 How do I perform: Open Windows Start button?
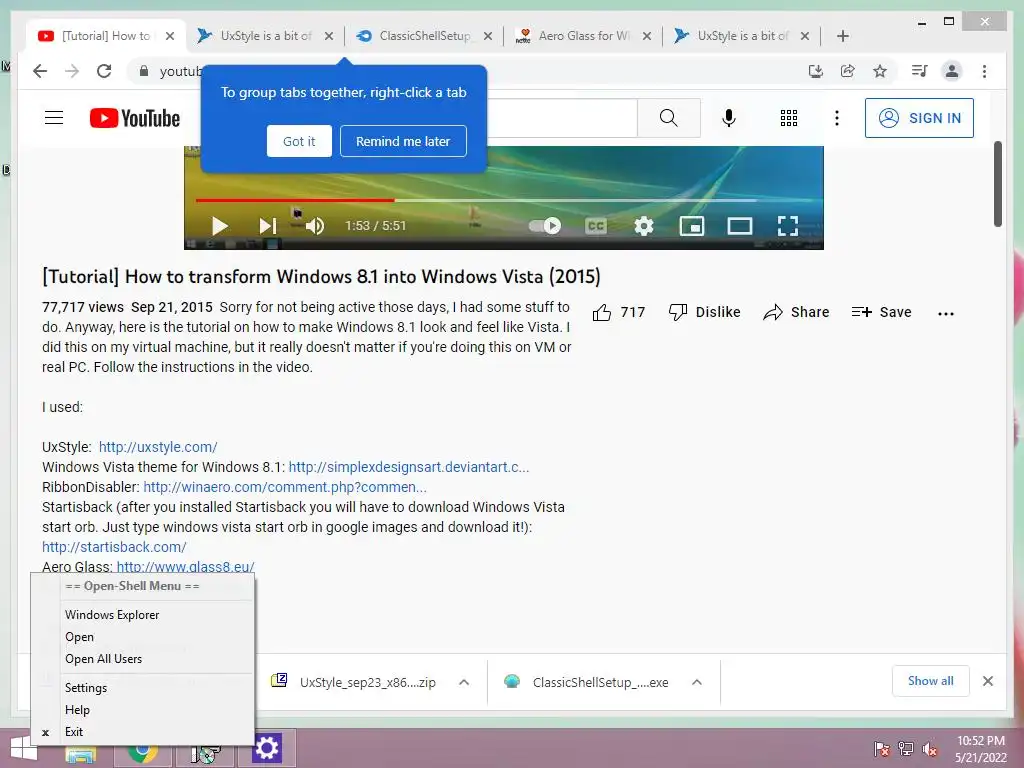tap(24, 749)
